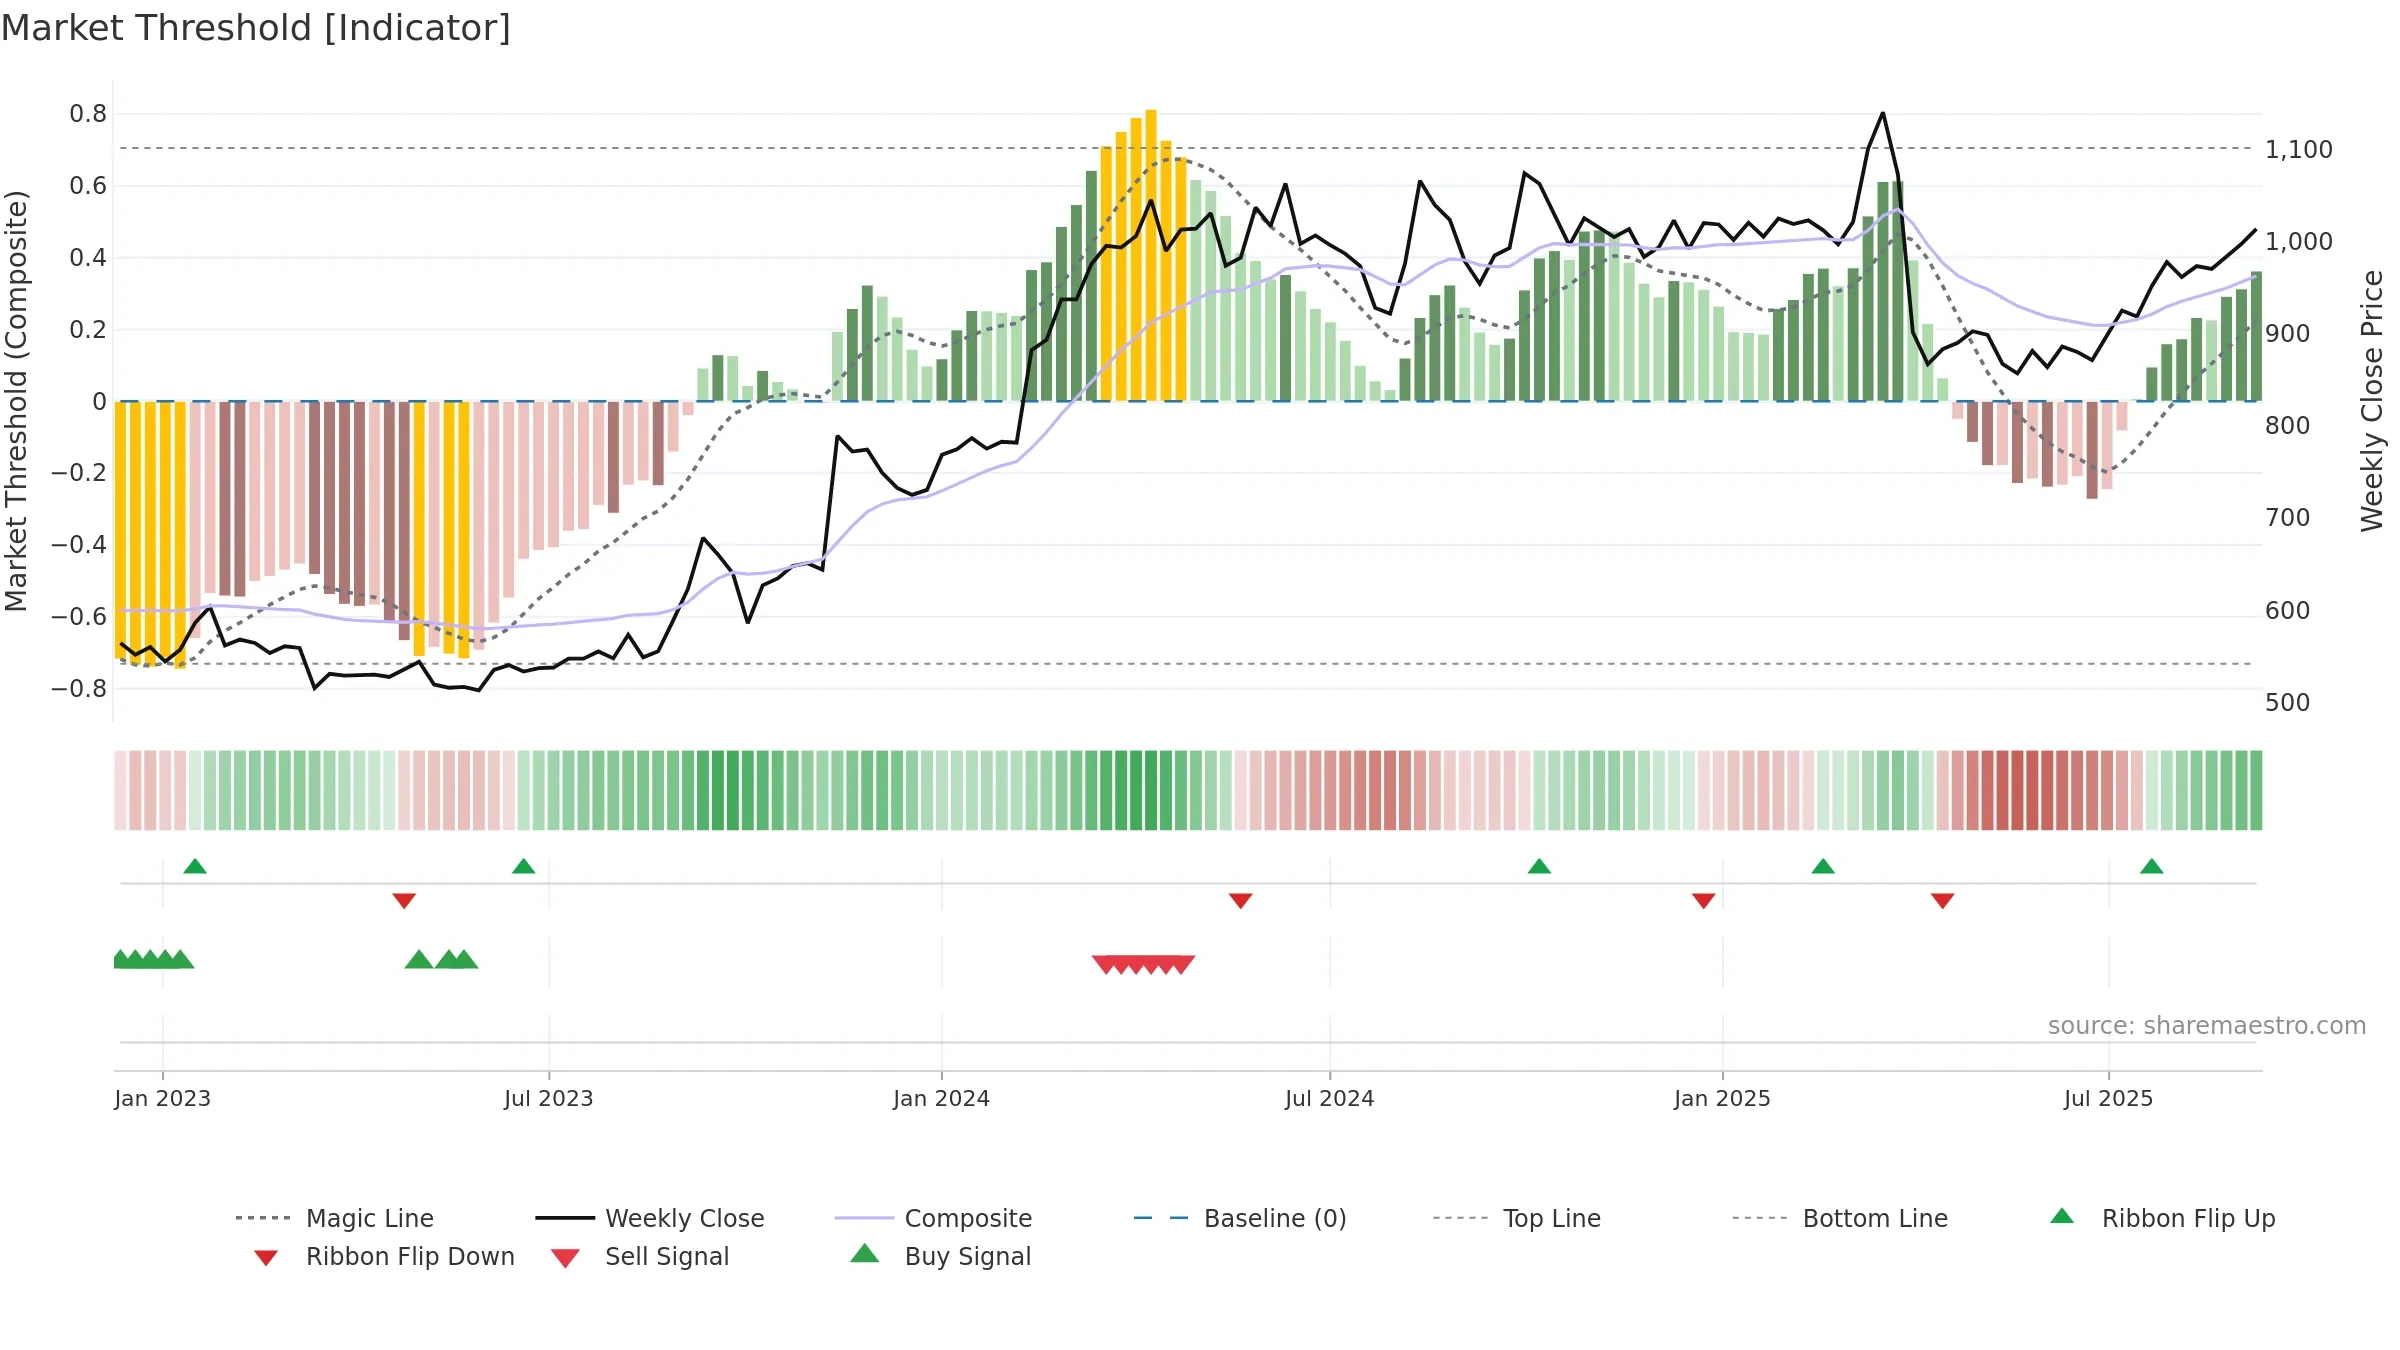This screenshot has height=1350, width=2400.
Task: Click the Jul 2023 x-axis label
Action: click(549, 1098)
